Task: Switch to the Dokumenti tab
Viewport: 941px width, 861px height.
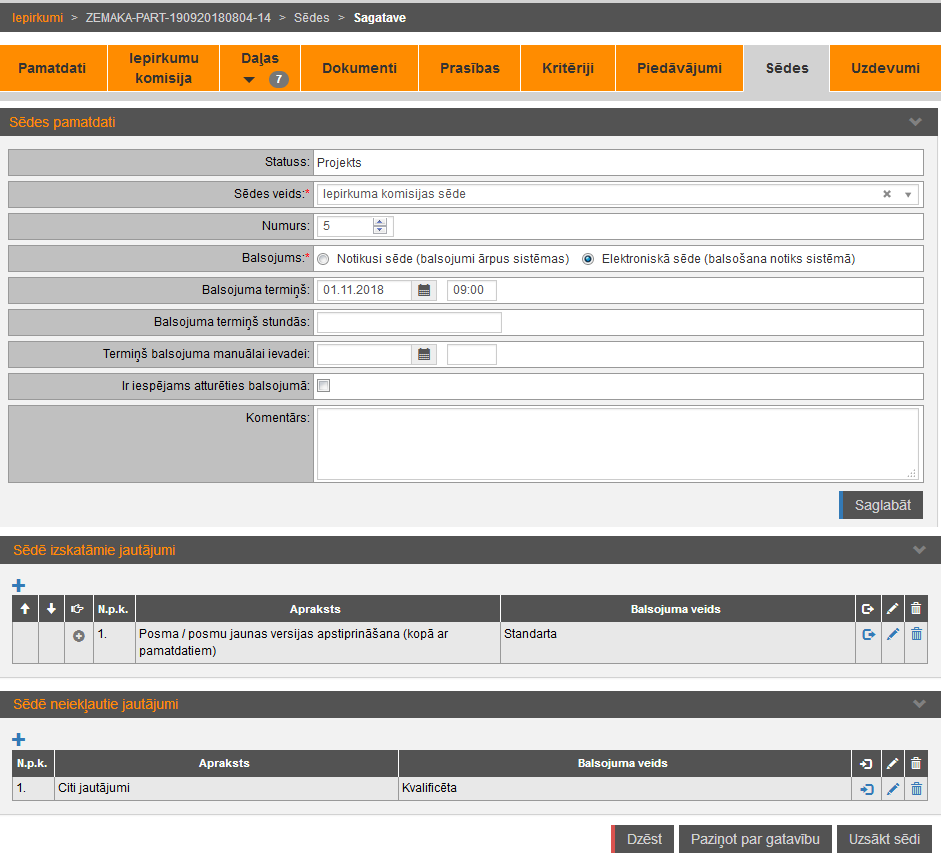Action: click(x=359, y=68)
